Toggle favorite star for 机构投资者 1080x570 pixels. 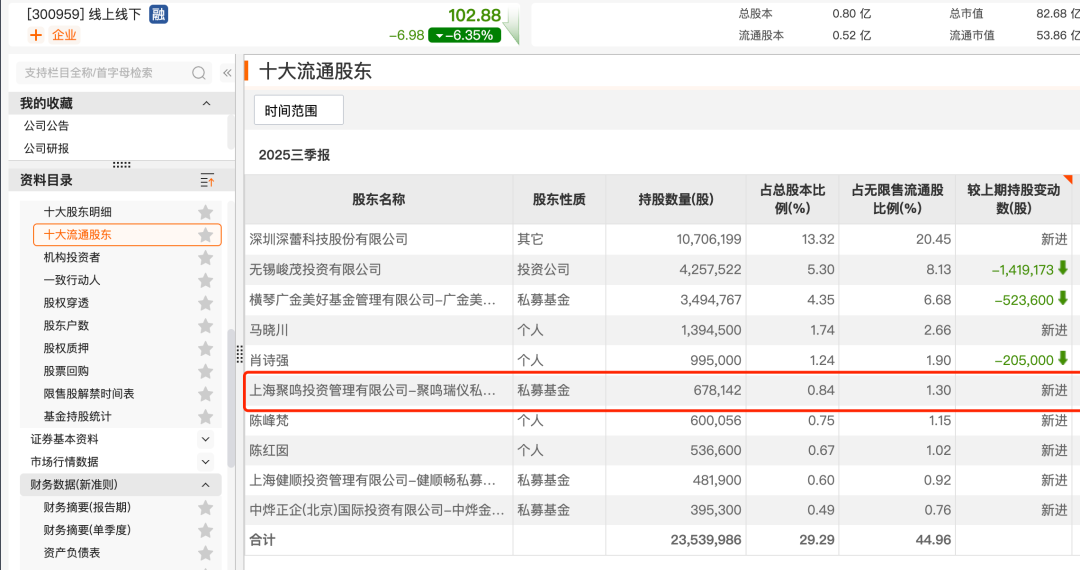205,257
